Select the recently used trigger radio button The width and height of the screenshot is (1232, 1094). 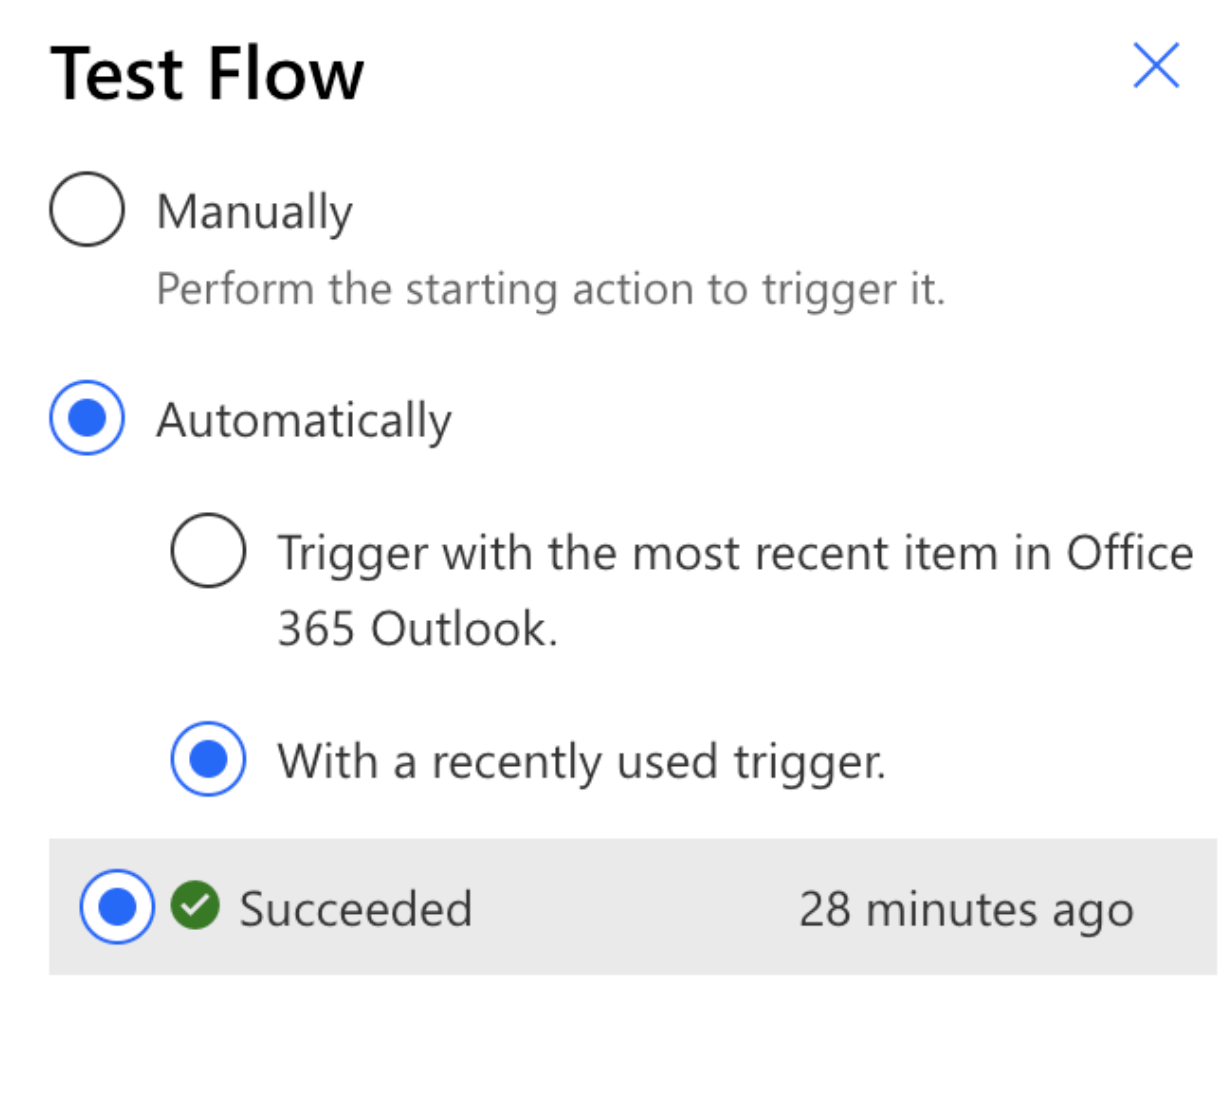tap(208, 759)
